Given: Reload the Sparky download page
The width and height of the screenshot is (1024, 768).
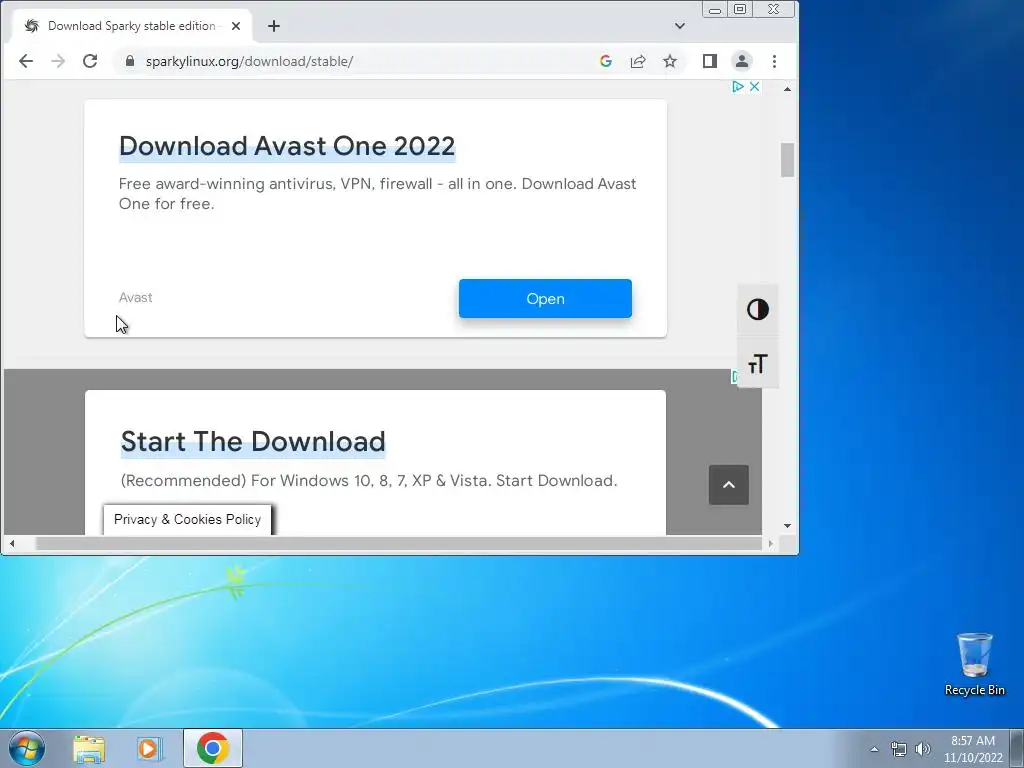Looking at the screenshot, I should 90,61.
